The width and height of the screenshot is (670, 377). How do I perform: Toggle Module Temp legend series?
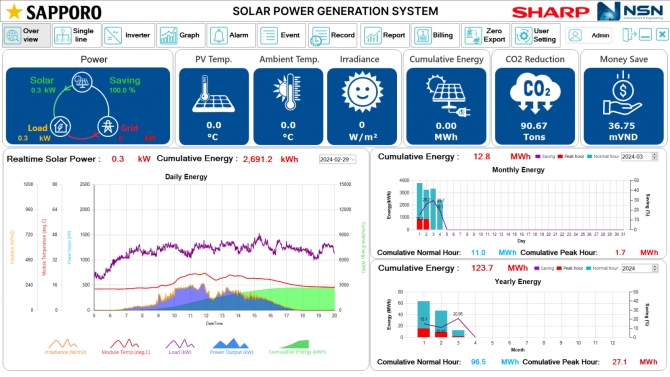[126, 346]
